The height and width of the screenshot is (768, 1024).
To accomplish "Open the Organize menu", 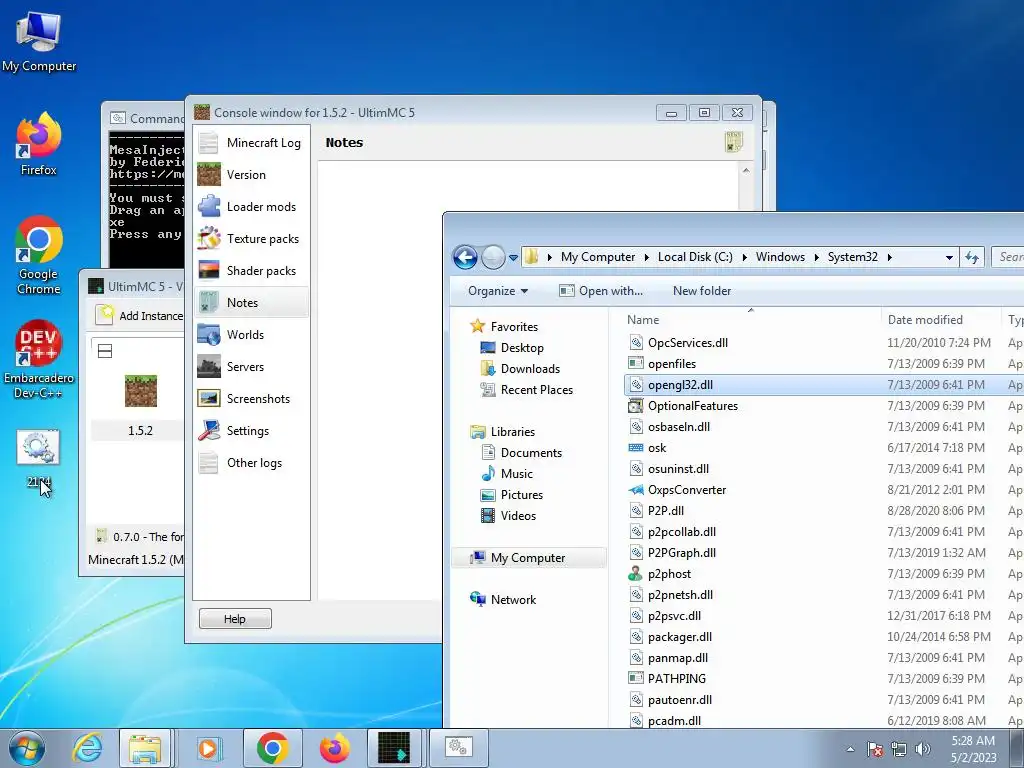I will coord(498,291).
